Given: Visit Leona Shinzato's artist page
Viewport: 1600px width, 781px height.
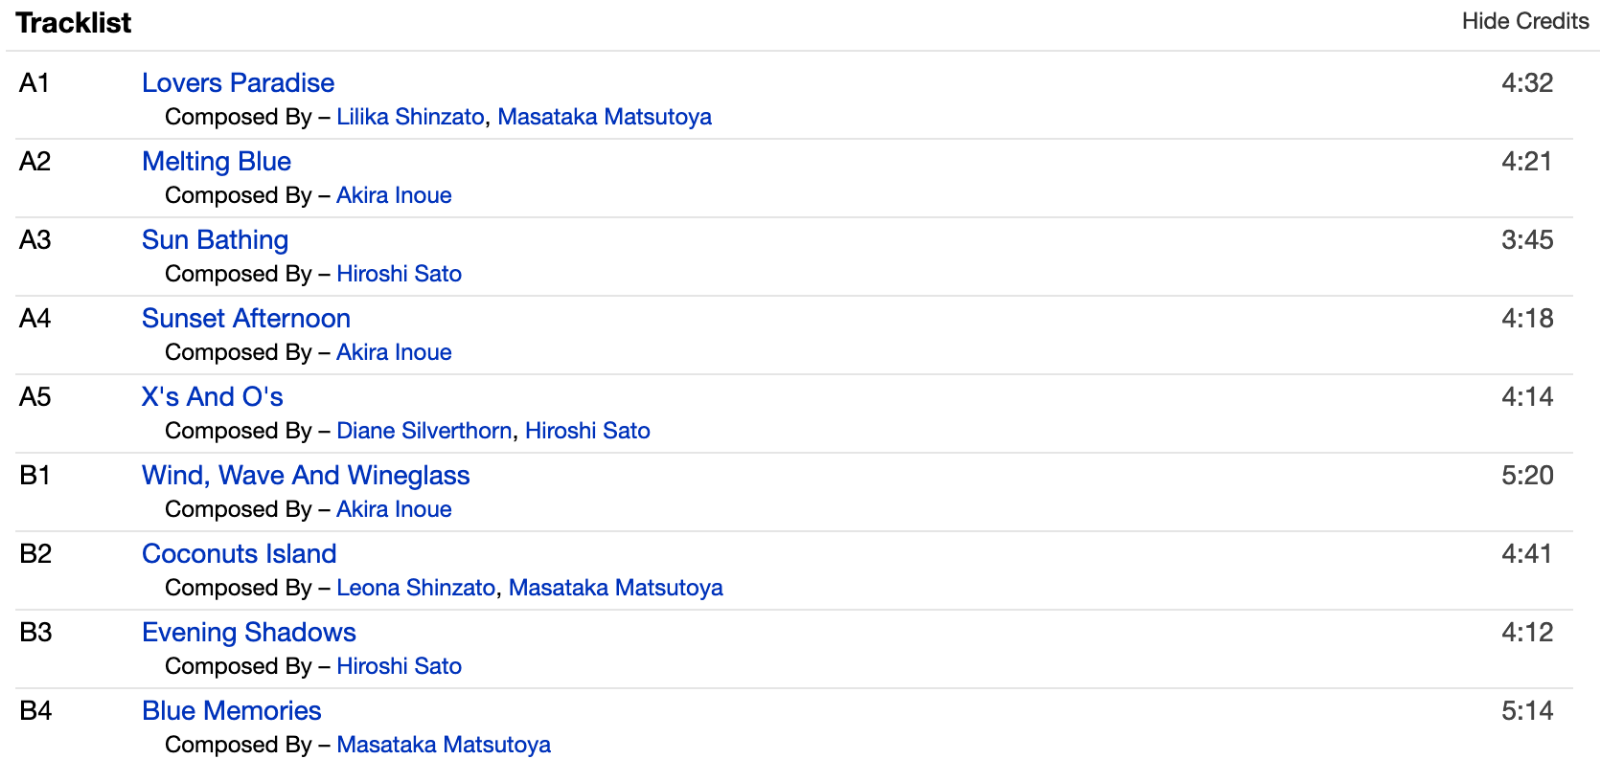Looking at the screenshot, I should coord(416,588).
